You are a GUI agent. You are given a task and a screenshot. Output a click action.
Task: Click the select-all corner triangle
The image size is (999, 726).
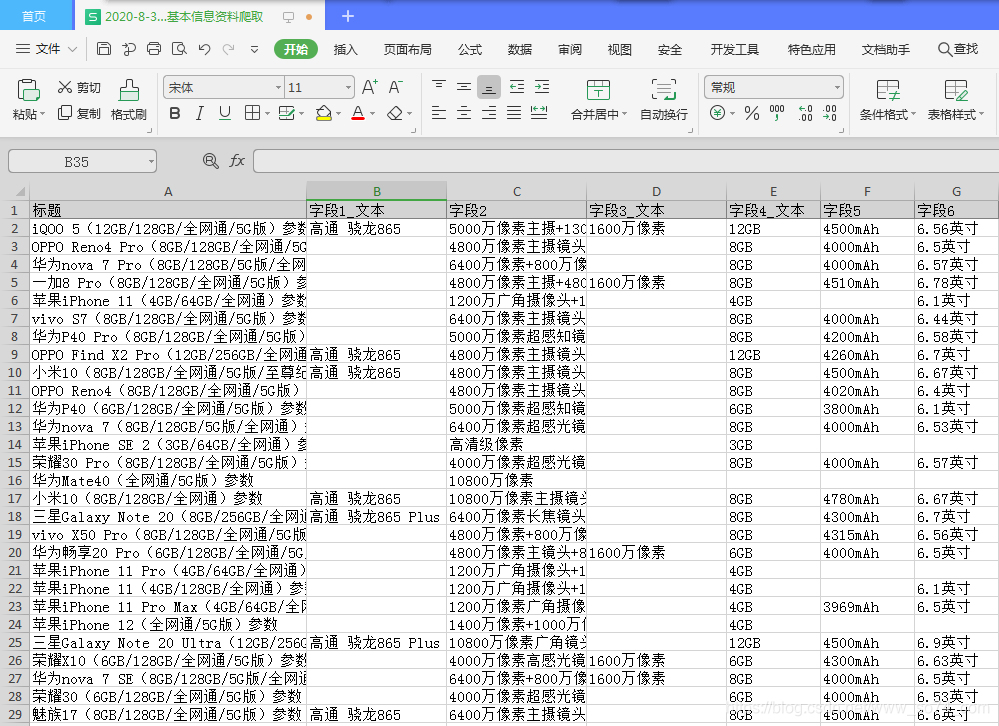(20, 191)
